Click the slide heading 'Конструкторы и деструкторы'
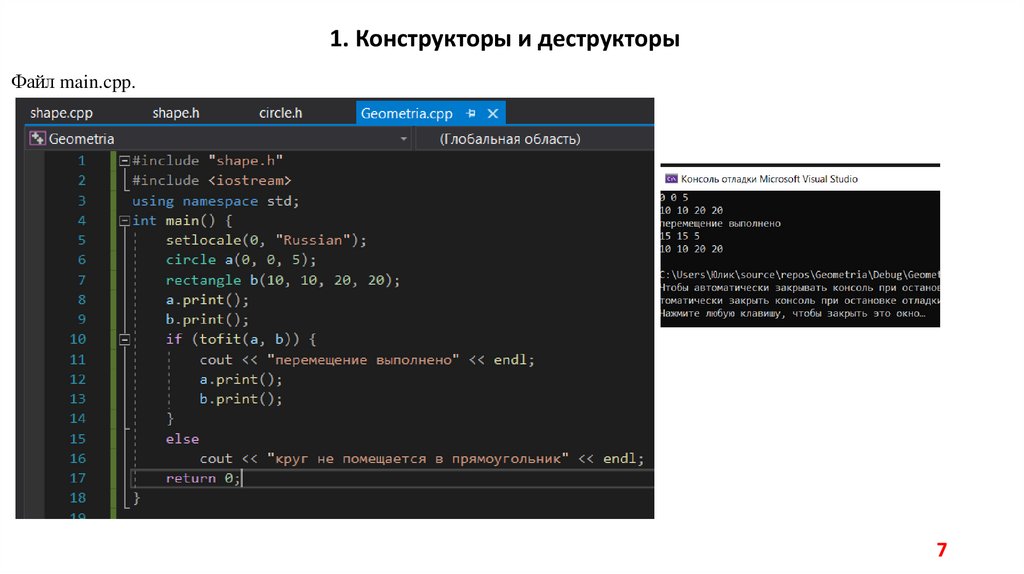The height and width of the screenshot is (574, 1024). coord(517,39)
